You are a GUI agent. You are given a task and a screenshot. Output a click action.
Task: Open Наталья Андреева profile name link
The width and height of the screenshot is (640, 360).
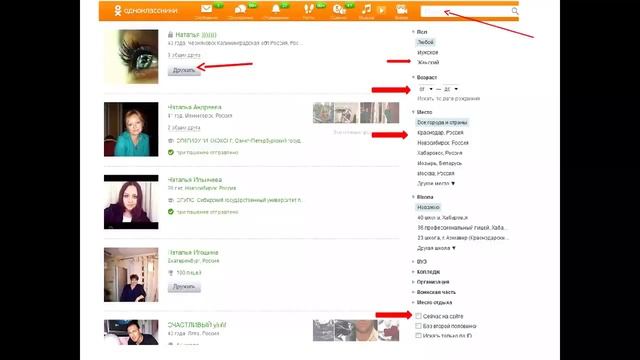pos(195,107)
